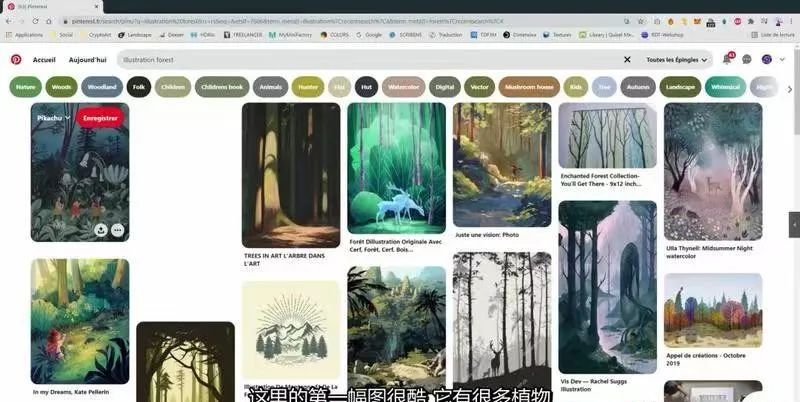Open the Pikachu board dropdown
The height and width of the screenshot is (402, 800).
pos(53,118)
